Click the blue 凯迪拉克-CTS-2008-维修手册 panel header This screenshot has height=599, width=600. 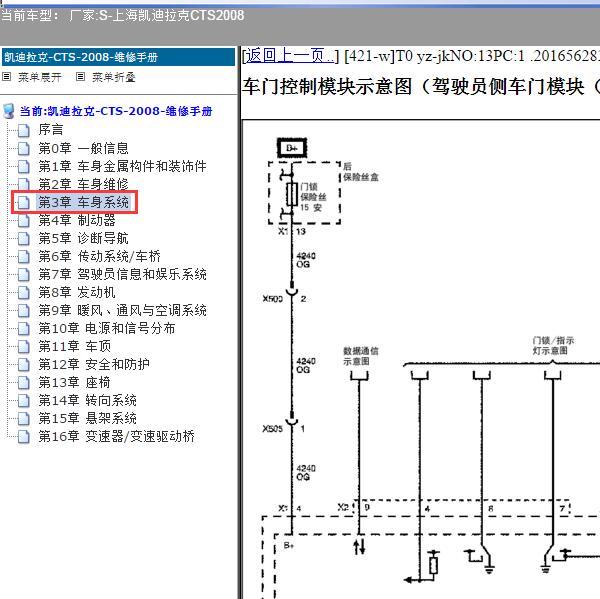click(118, 57)
